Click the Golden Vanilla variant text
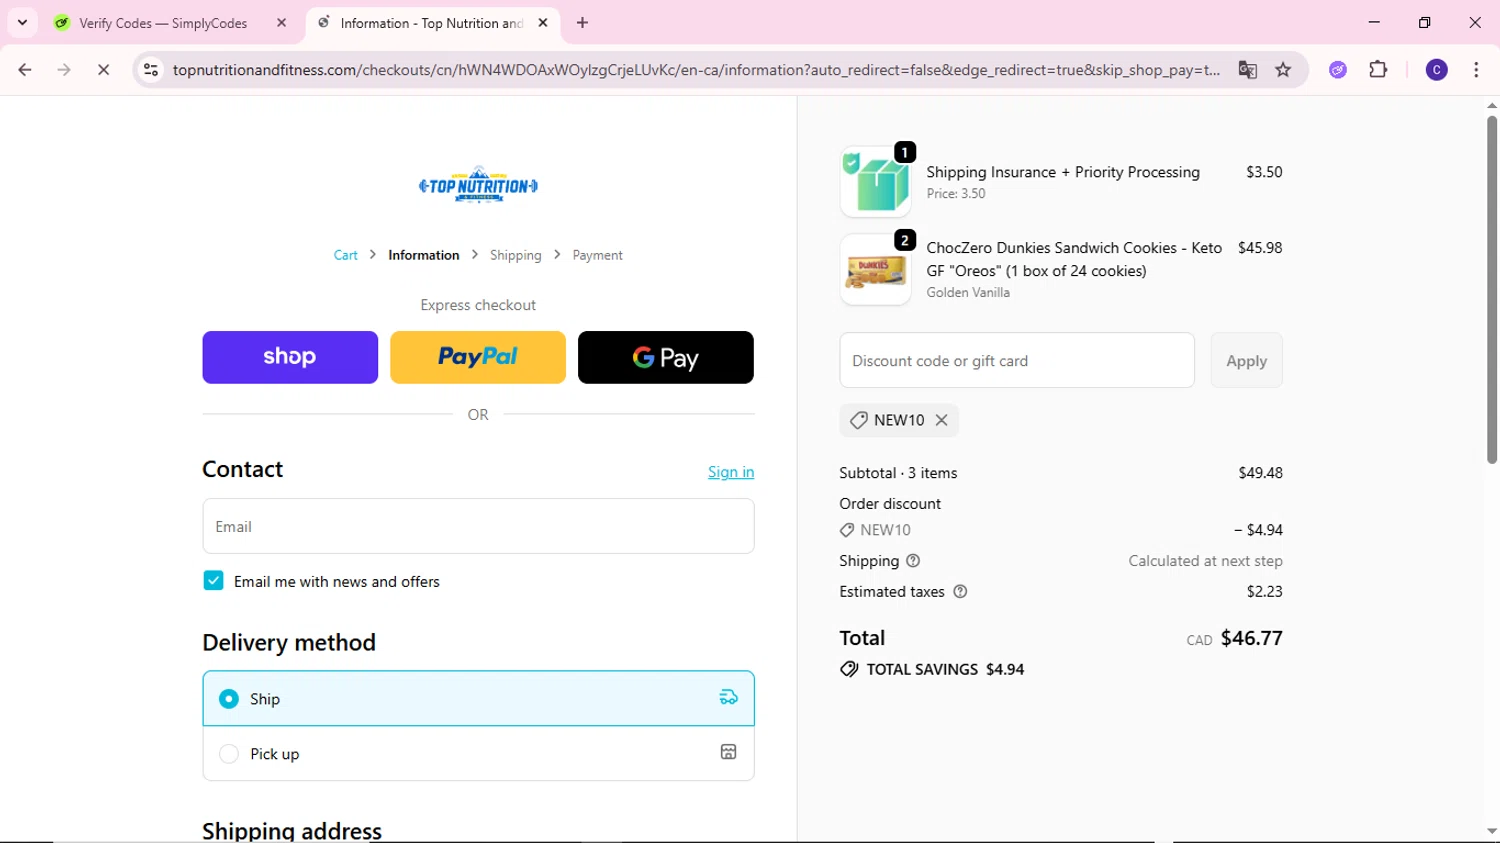This screenshot has height=843, width=1500. coord(968,292)
